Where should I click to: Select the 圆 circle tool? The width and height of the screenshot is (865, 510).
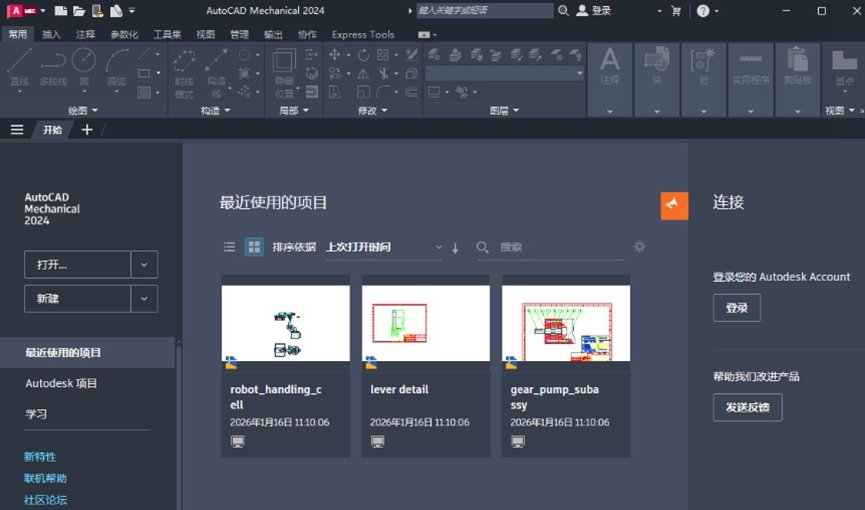pyautogui.click(x=84, y=68)
